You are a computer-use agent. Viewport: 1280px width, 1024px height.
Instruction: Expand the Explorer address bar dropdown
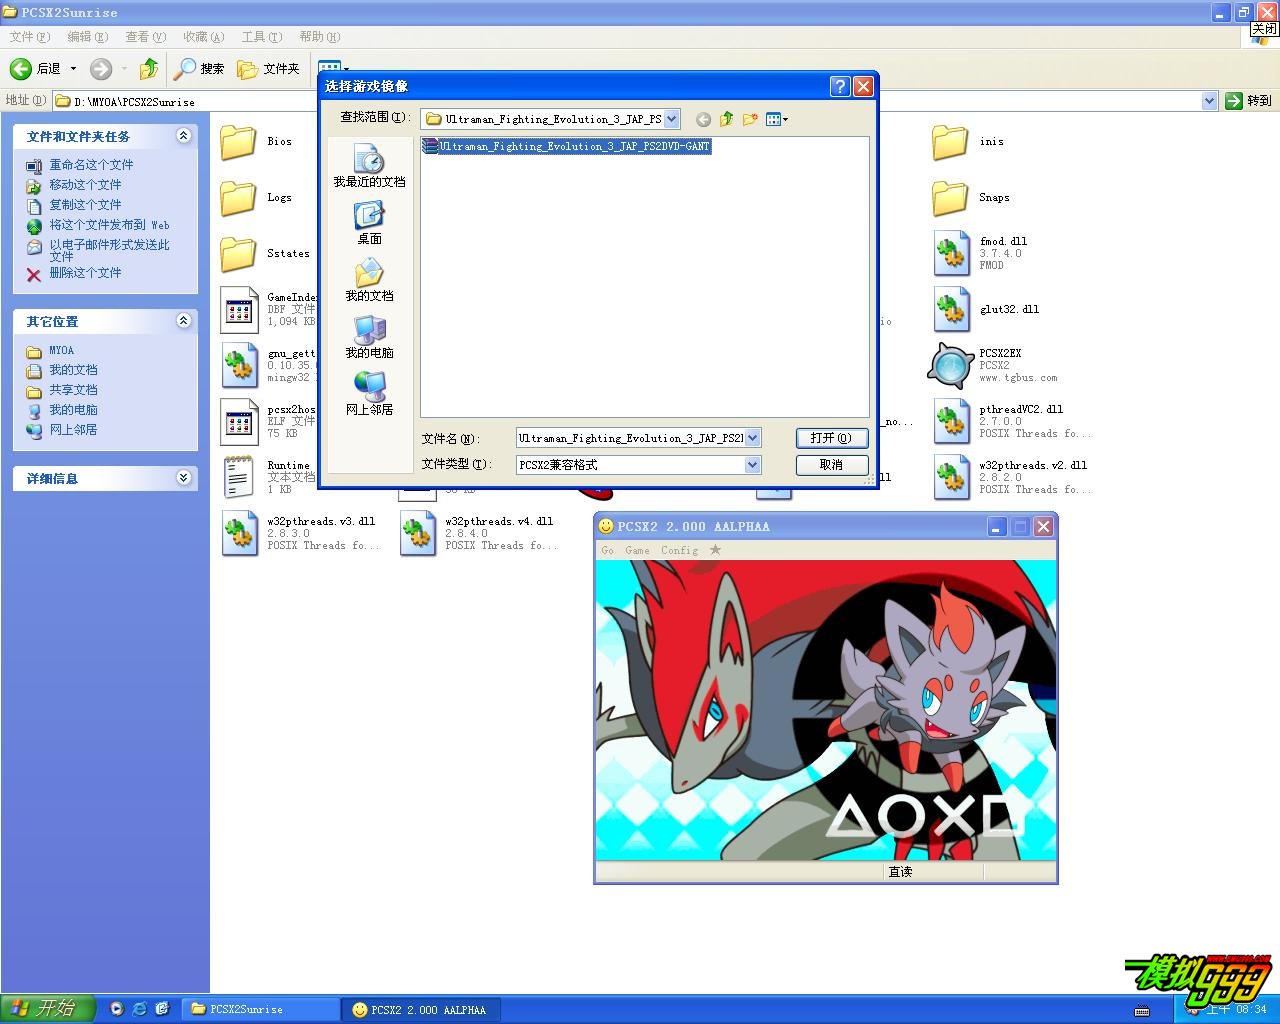(x=1209, y=101)
